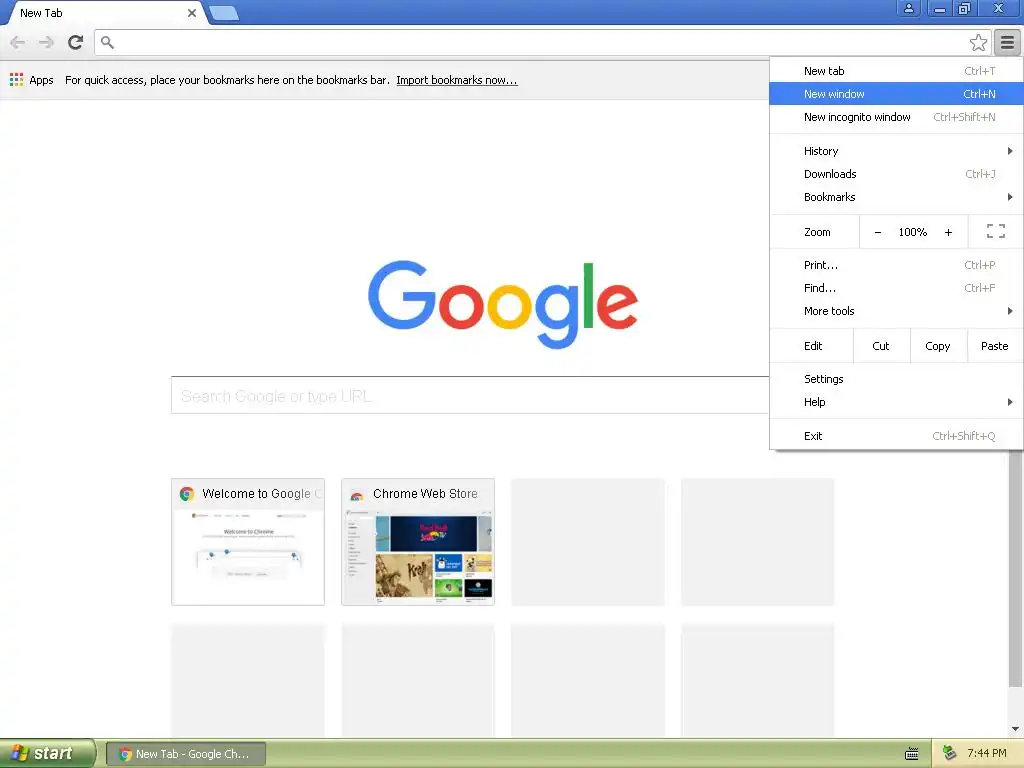The width and height of the screenshot is (1024, 768).
Task: Click the search magnifier in address bar
Action: tap(108, 42)
